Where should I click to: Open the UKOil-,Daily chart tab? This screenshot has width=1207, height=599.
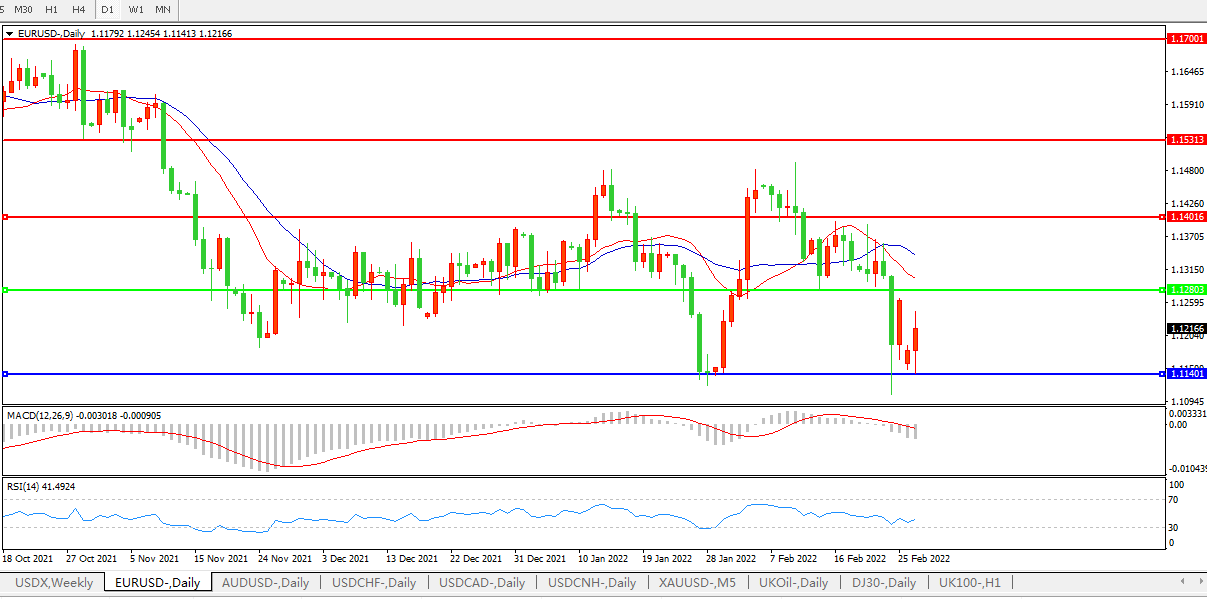point(793,582)
